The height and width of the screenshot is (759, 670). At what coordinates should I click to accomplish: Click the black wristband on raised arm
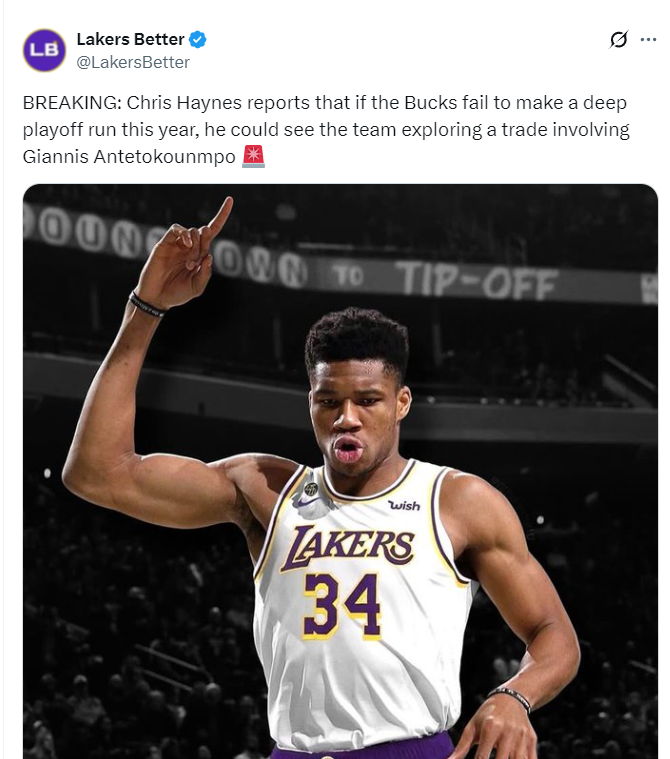pos(146,304)
